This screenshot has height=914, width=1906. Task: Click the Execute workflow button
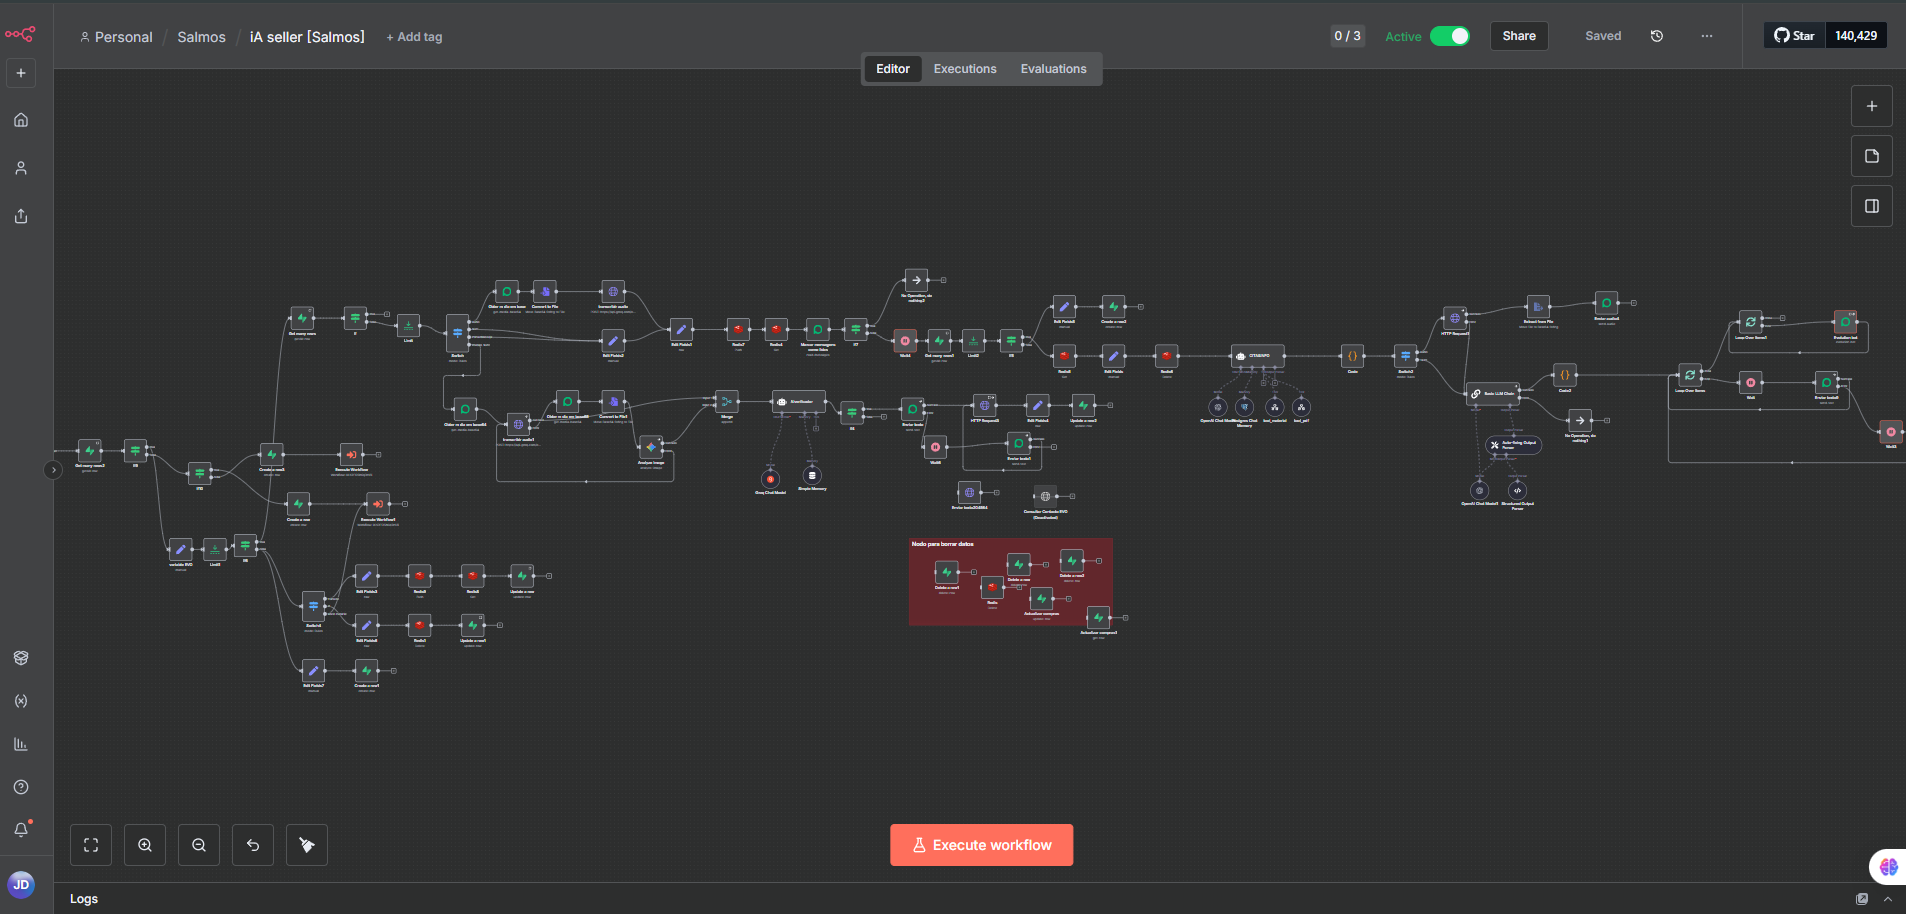(981, 845)
